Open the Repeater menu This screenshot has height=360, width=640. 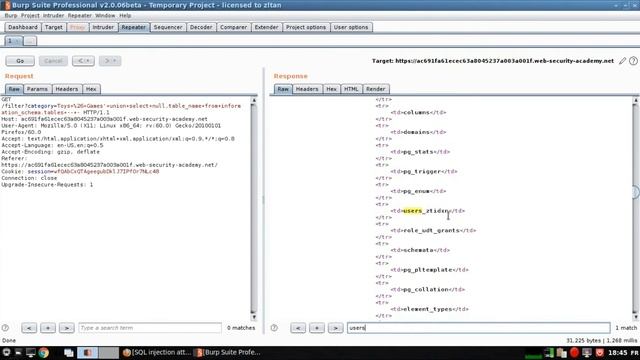[x=80, y=16]
